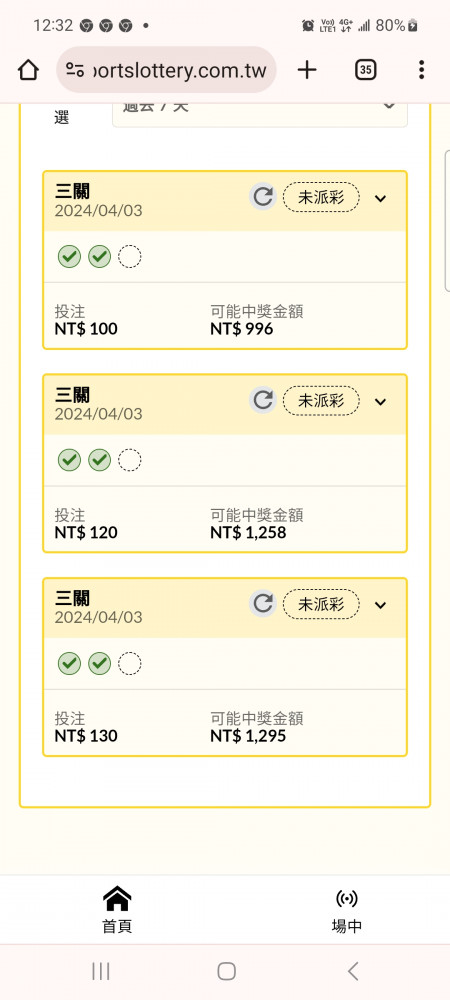This screenshot has width=450, height=1000.
Task: Refresh the NT$ 130 bet card
Action: [263, 604]
